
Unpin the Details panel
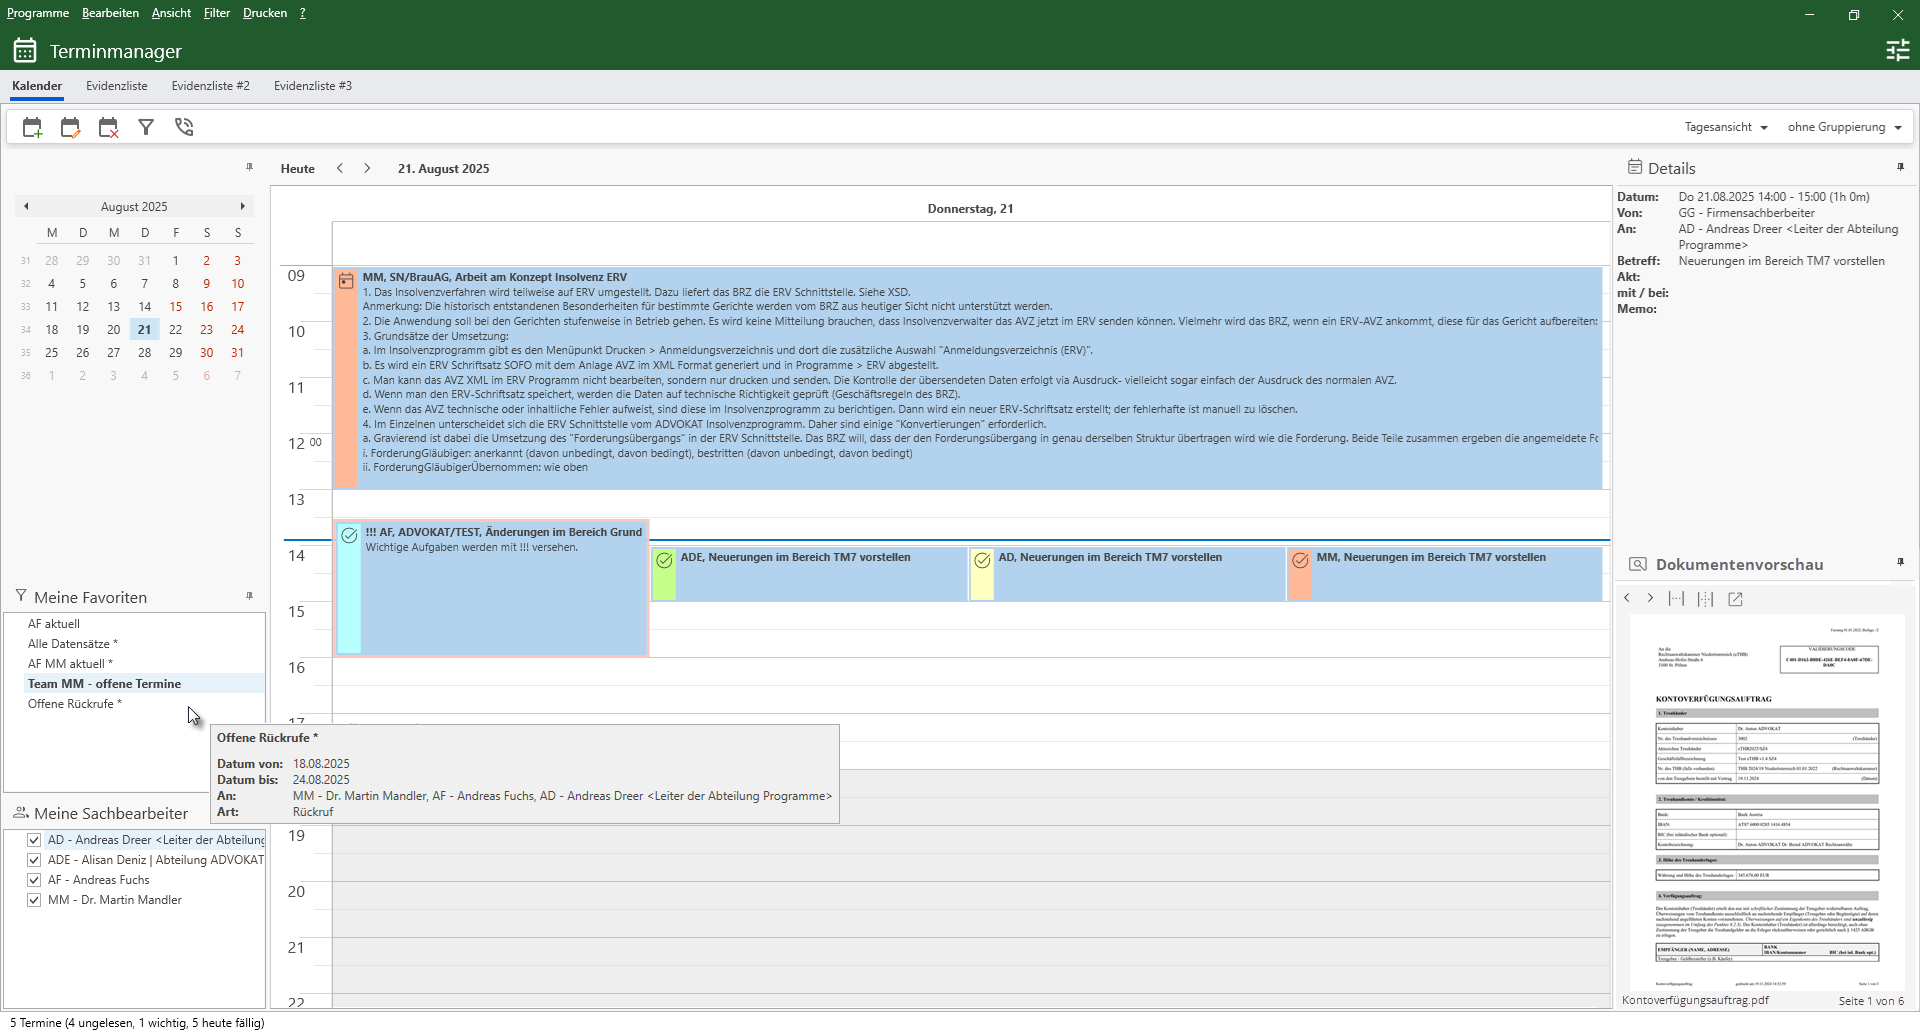[1900, 166]
